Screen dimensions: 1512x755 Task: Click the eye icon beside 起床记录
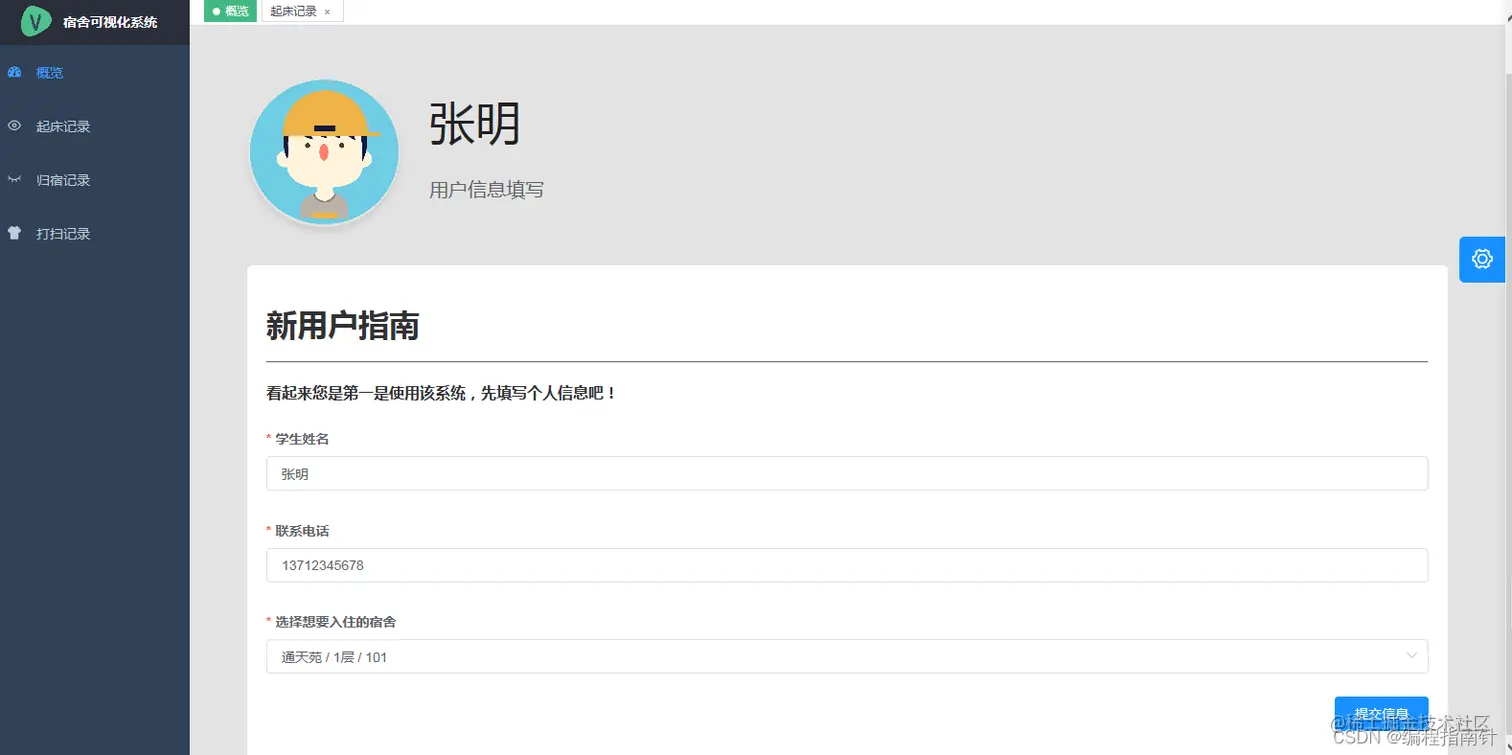point(14,126)
